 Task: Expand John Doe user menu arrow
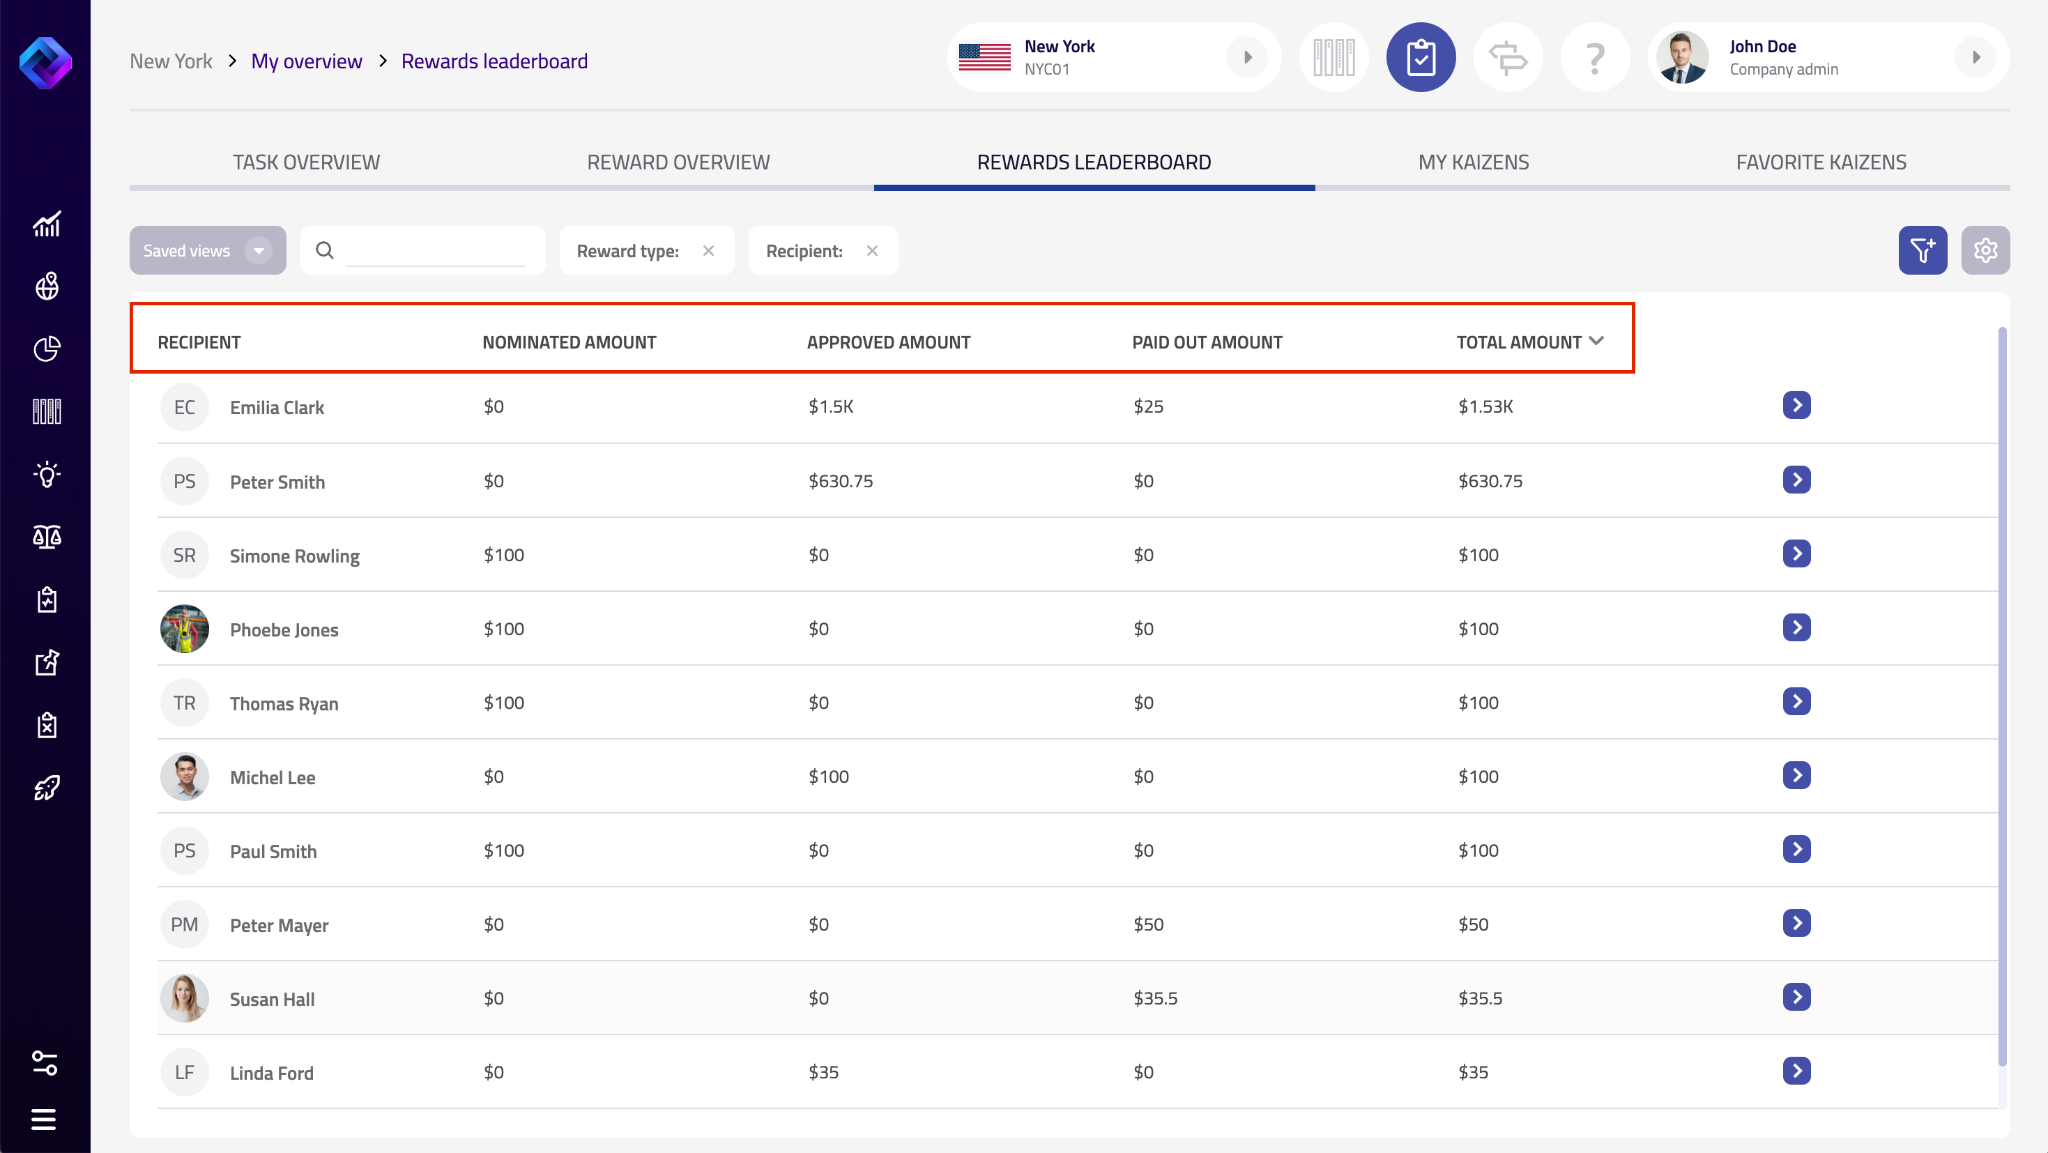(x=1975, y=58)
